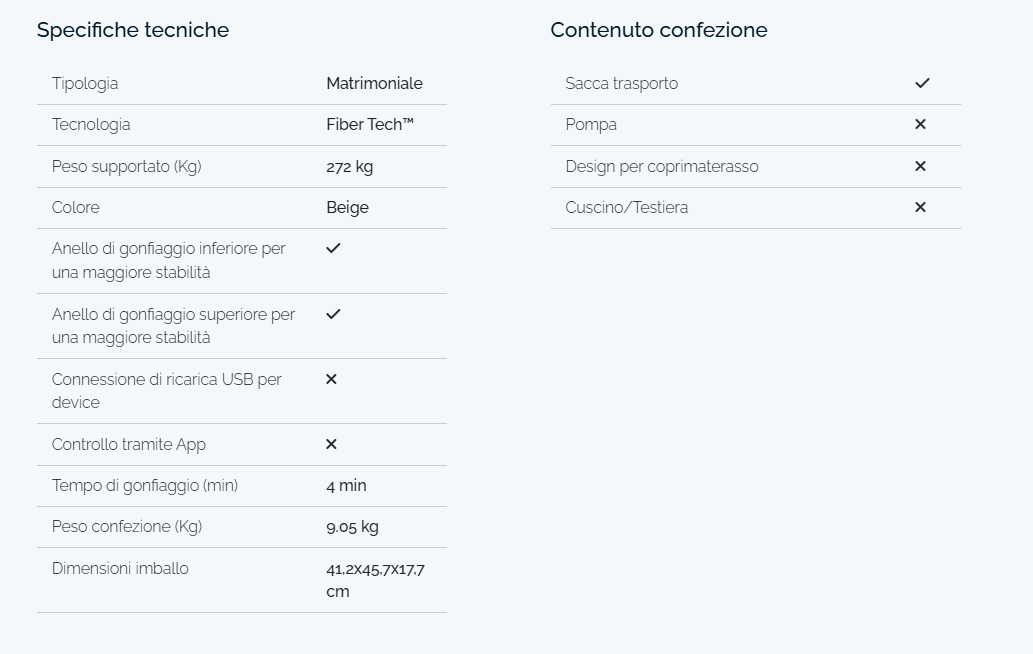Click checkmark for Anello di gonfiaggio superiore
1033x654 pixels.
coord(333,314)
